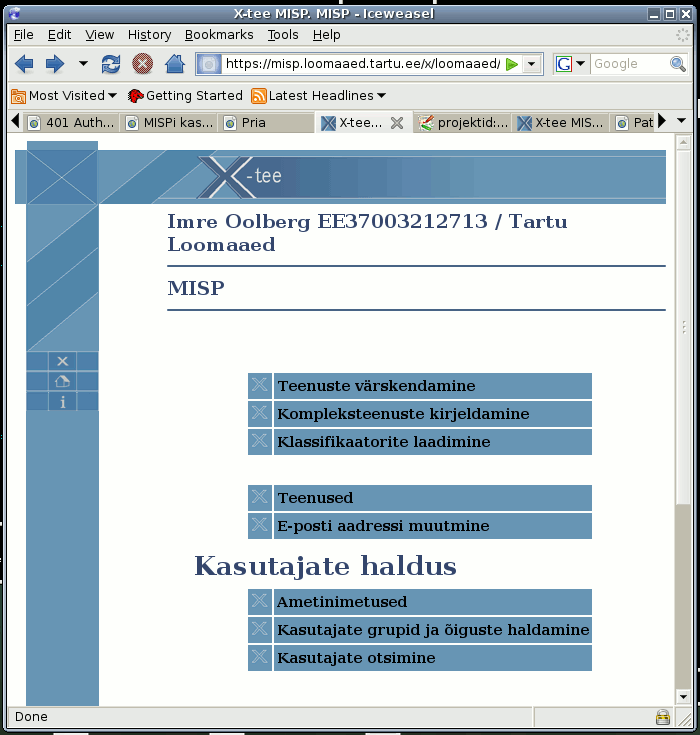Go to the browser home page
This screenshot has height=735, width=700.
pos(175,64)
